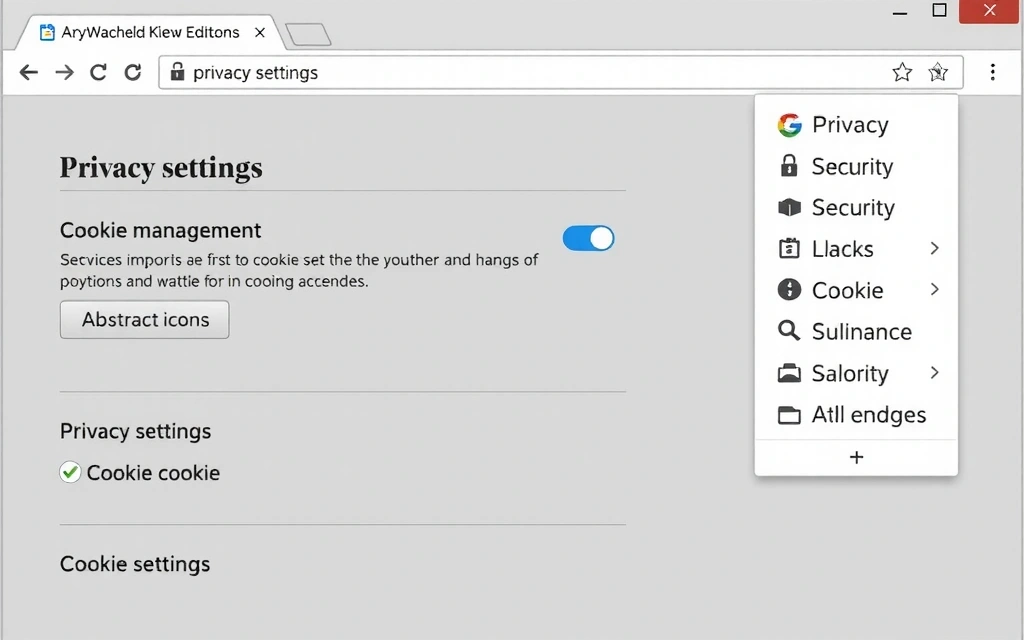Select Atll endges from the menu
This screenshot has height=640, width=1024.
pos(868,415)
